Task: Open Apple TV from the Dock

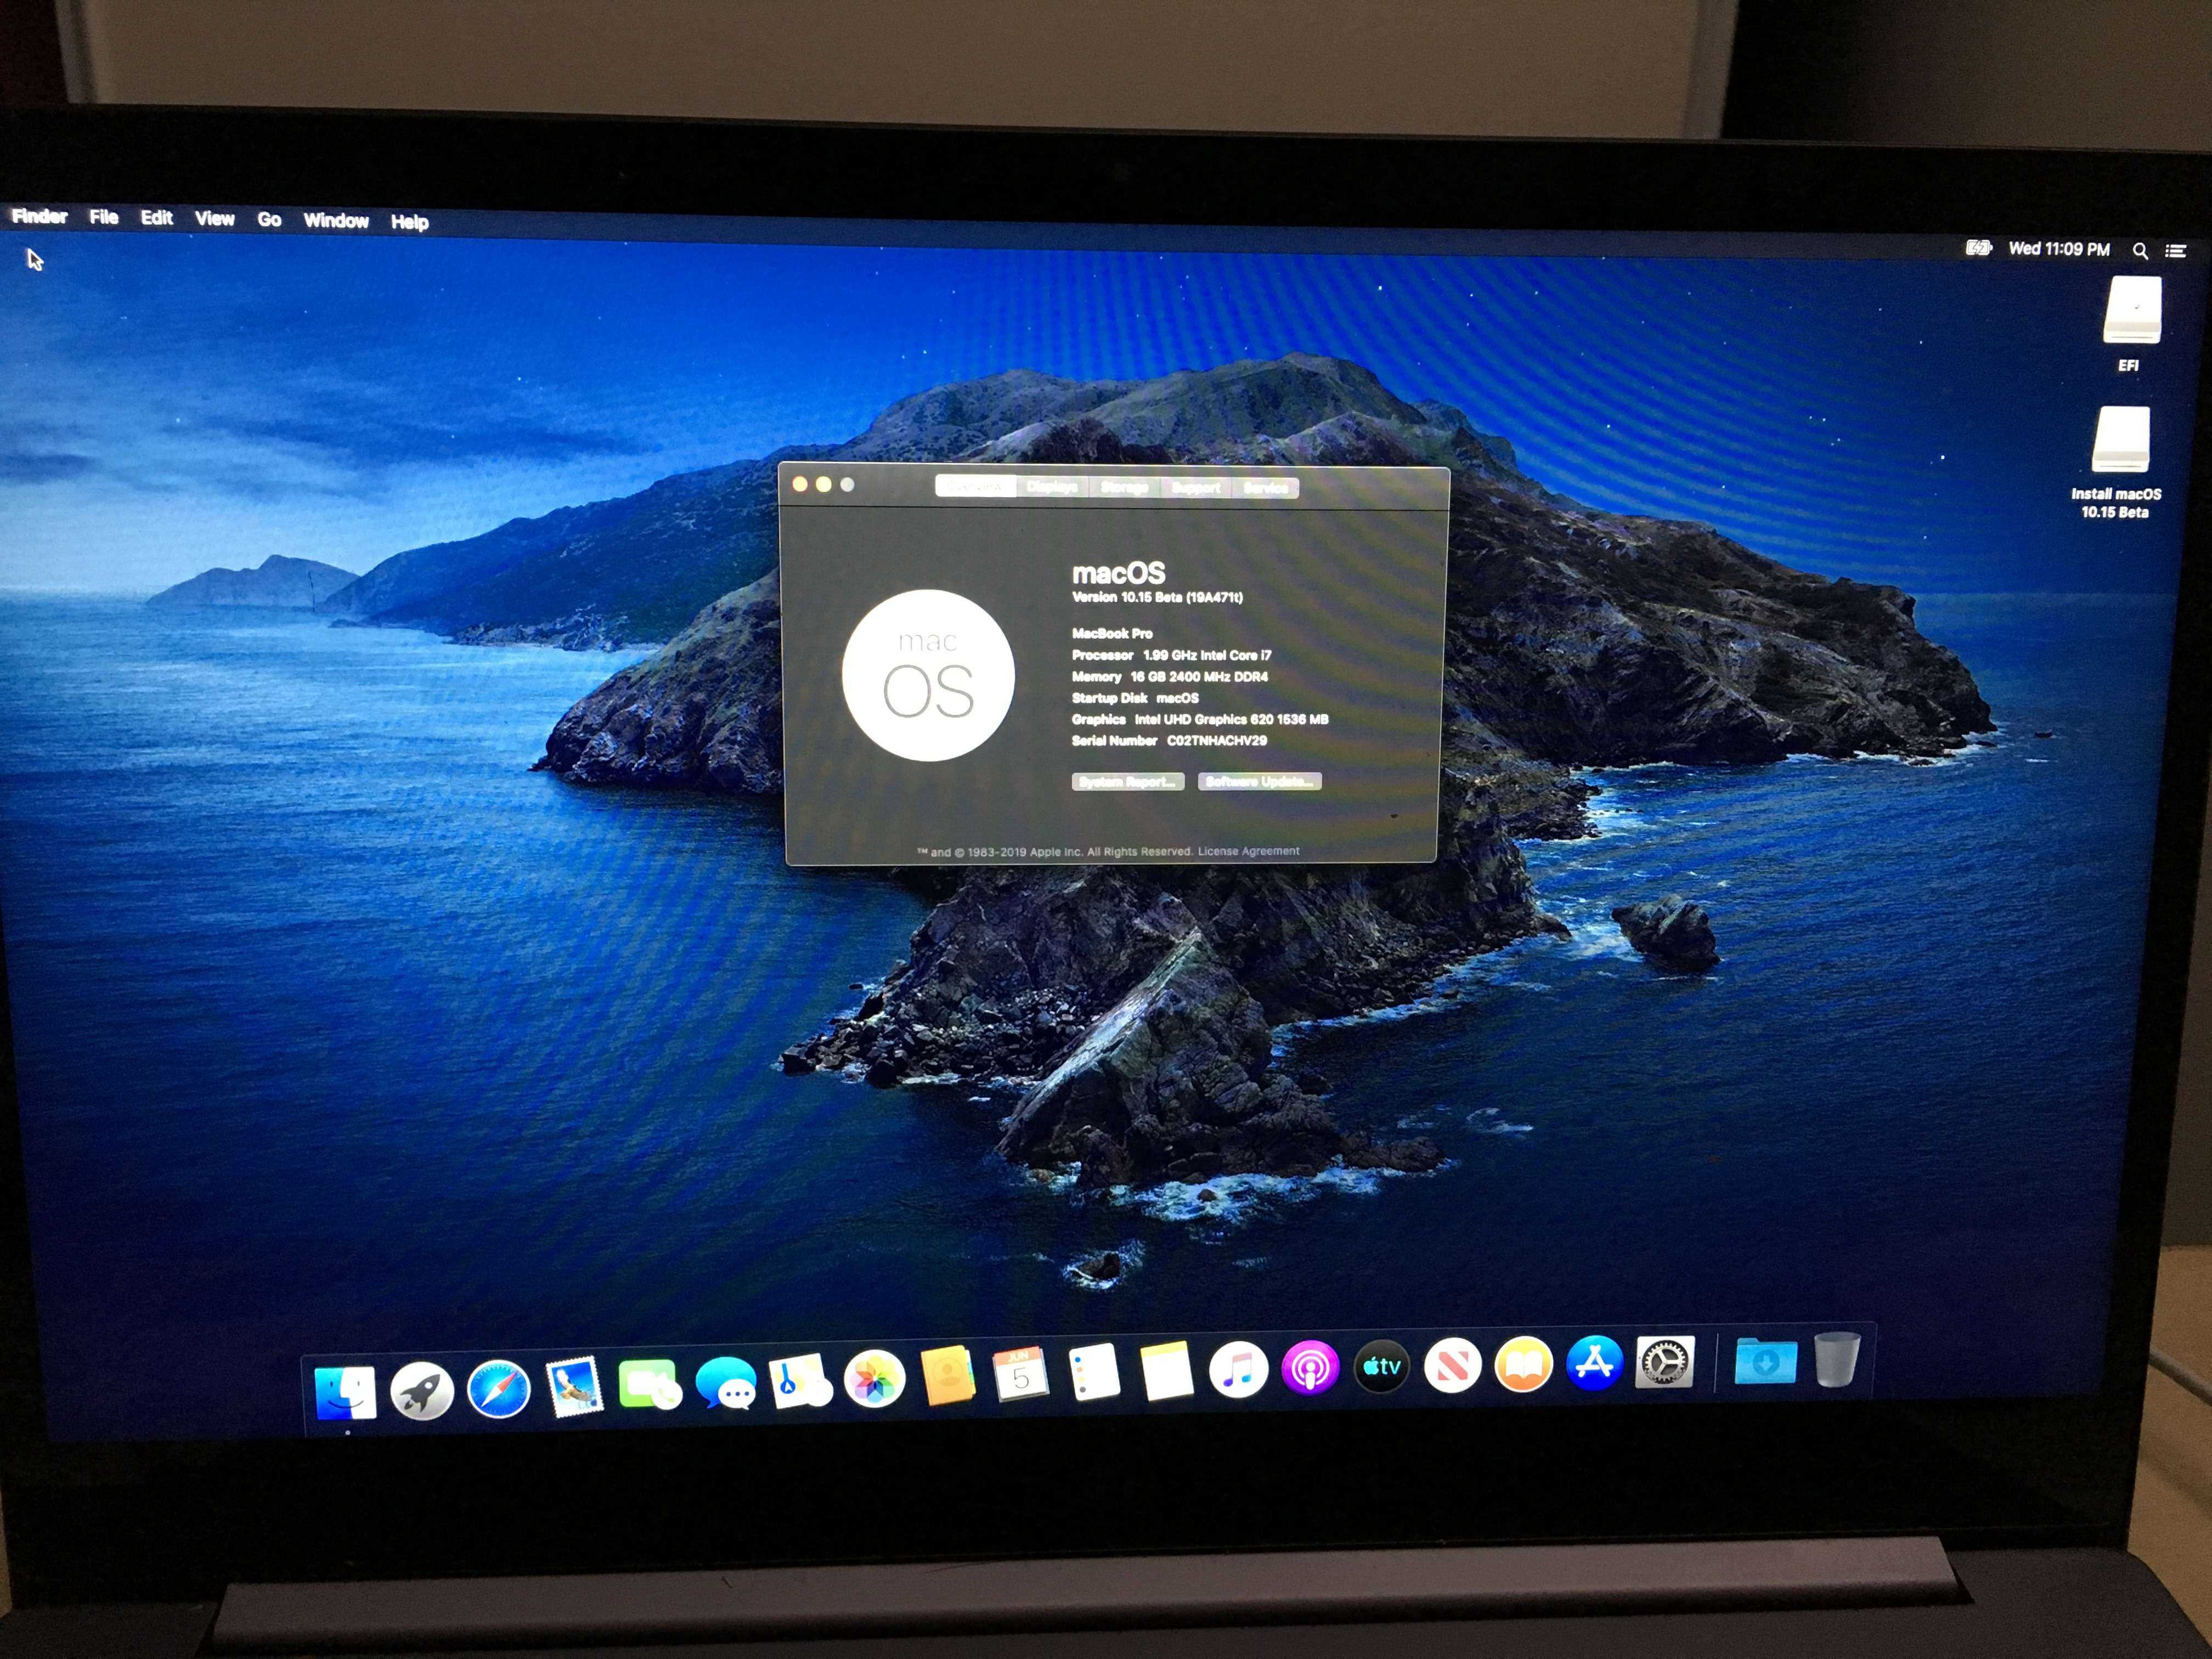Action: pos(1381,1366)
